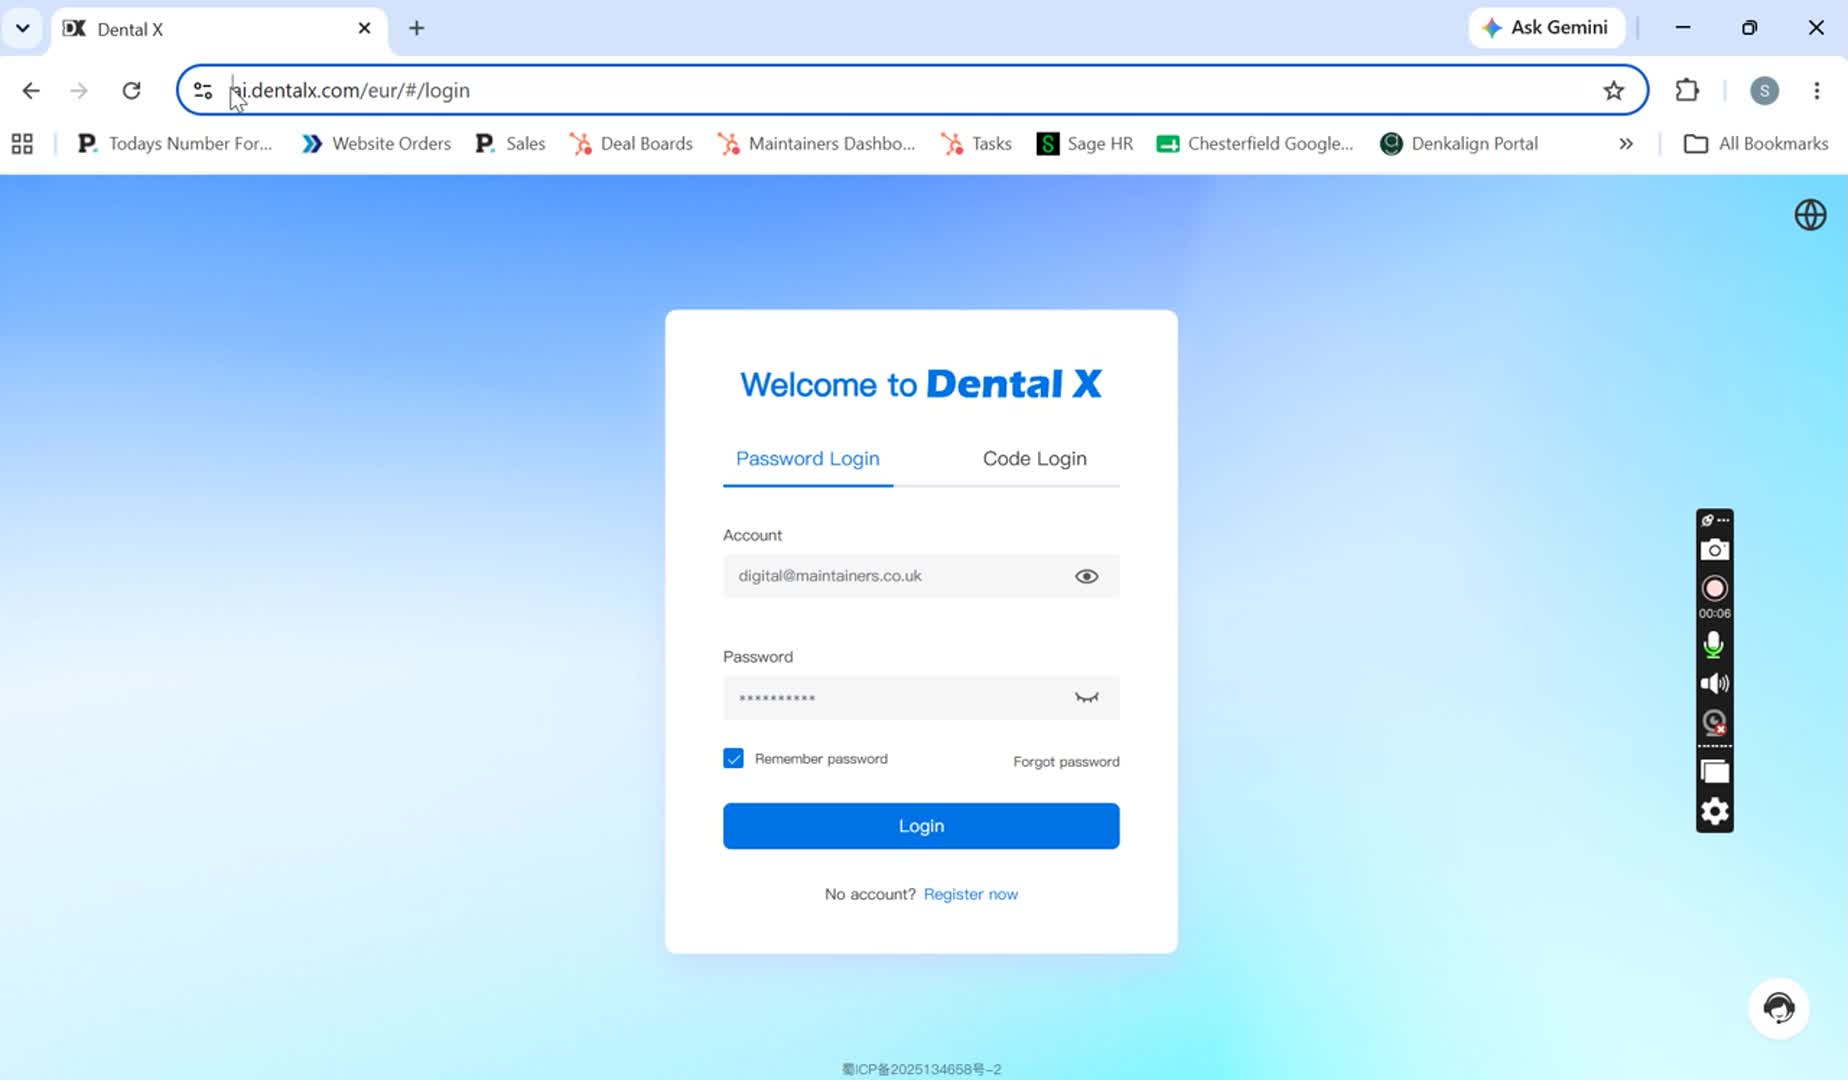Mute the recorder microphone
Viewport: 1848px width, 1080px height.
coord(1714,645)
